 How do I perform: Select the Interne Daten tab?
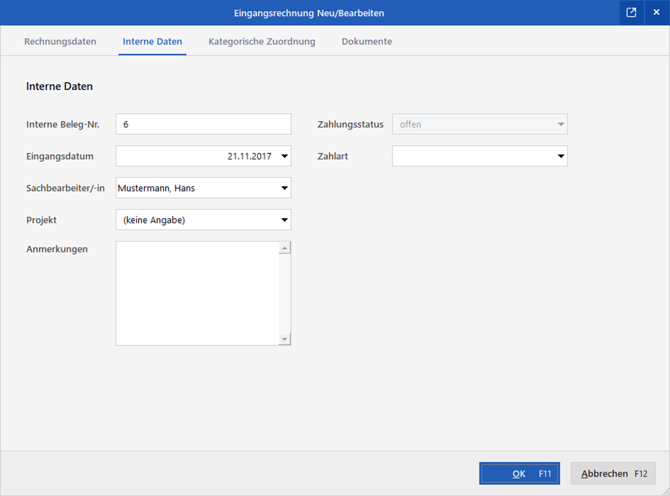coord(152,42)
